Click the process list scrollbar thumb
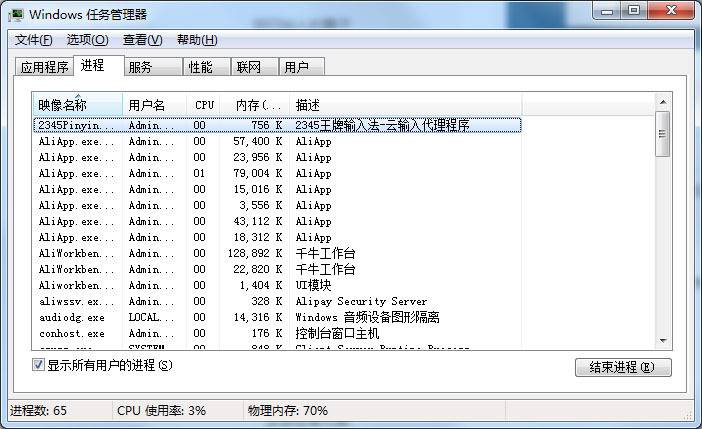The width and height of the screenshot is (702, 429). click(x=663, y=134)
